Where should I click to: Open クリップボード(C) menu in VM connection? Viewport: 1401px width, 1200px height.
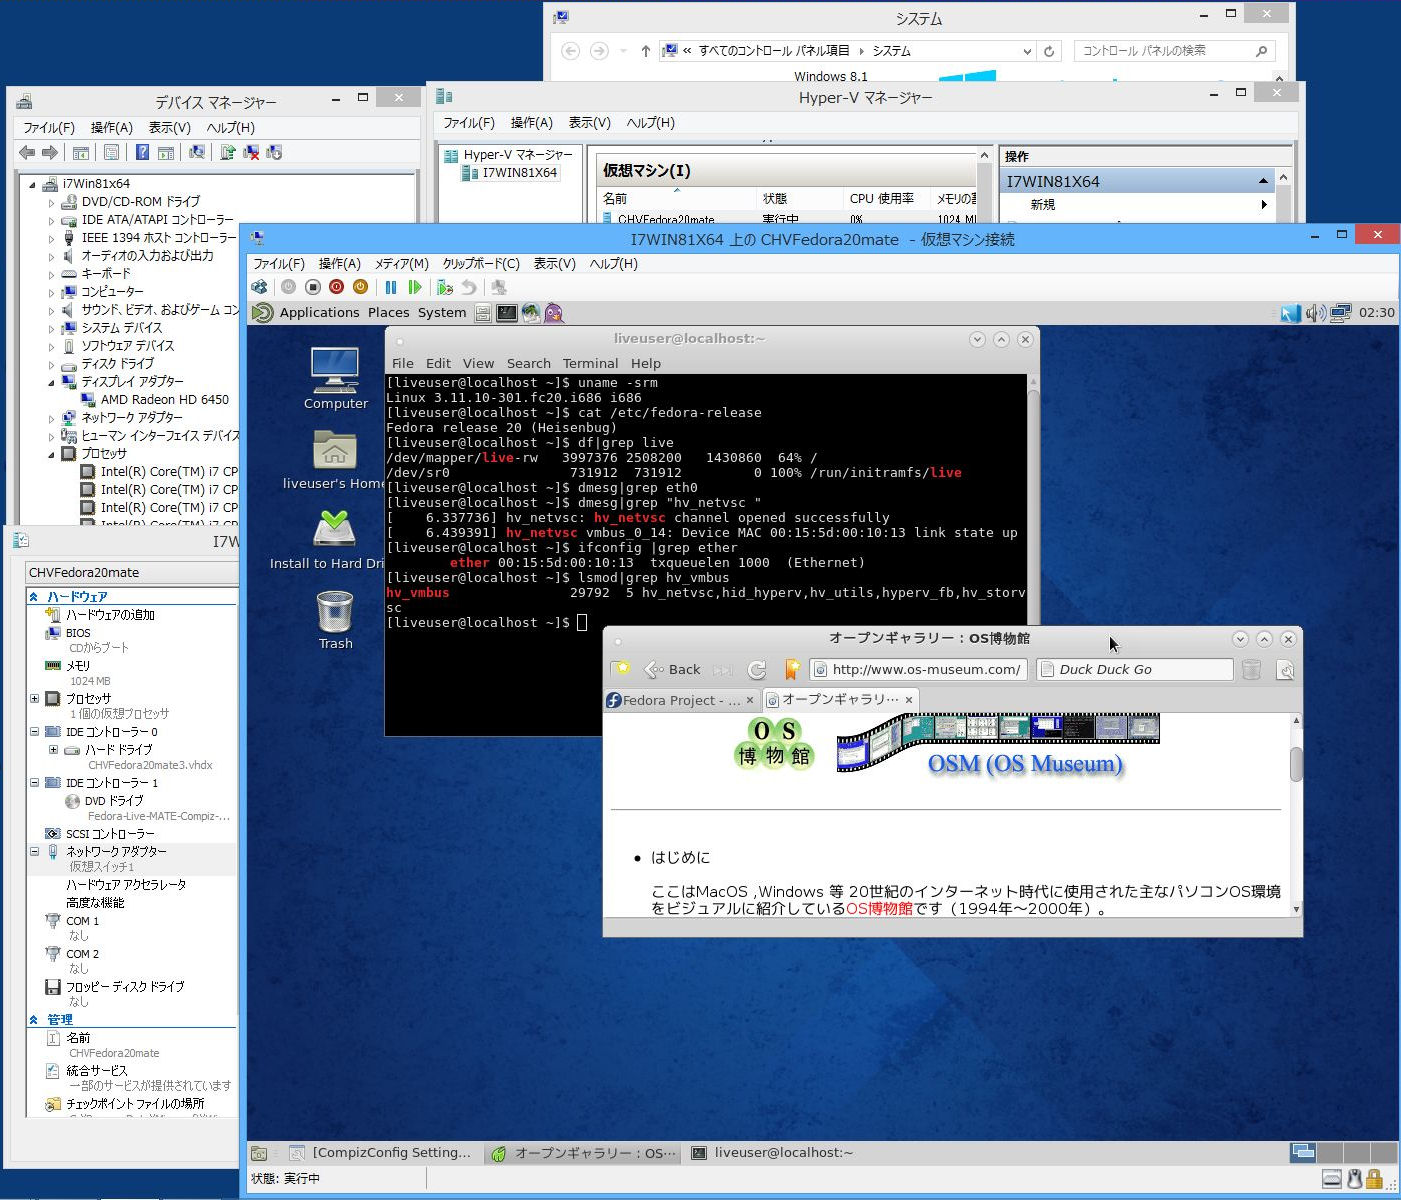click(x=481, y=264)
